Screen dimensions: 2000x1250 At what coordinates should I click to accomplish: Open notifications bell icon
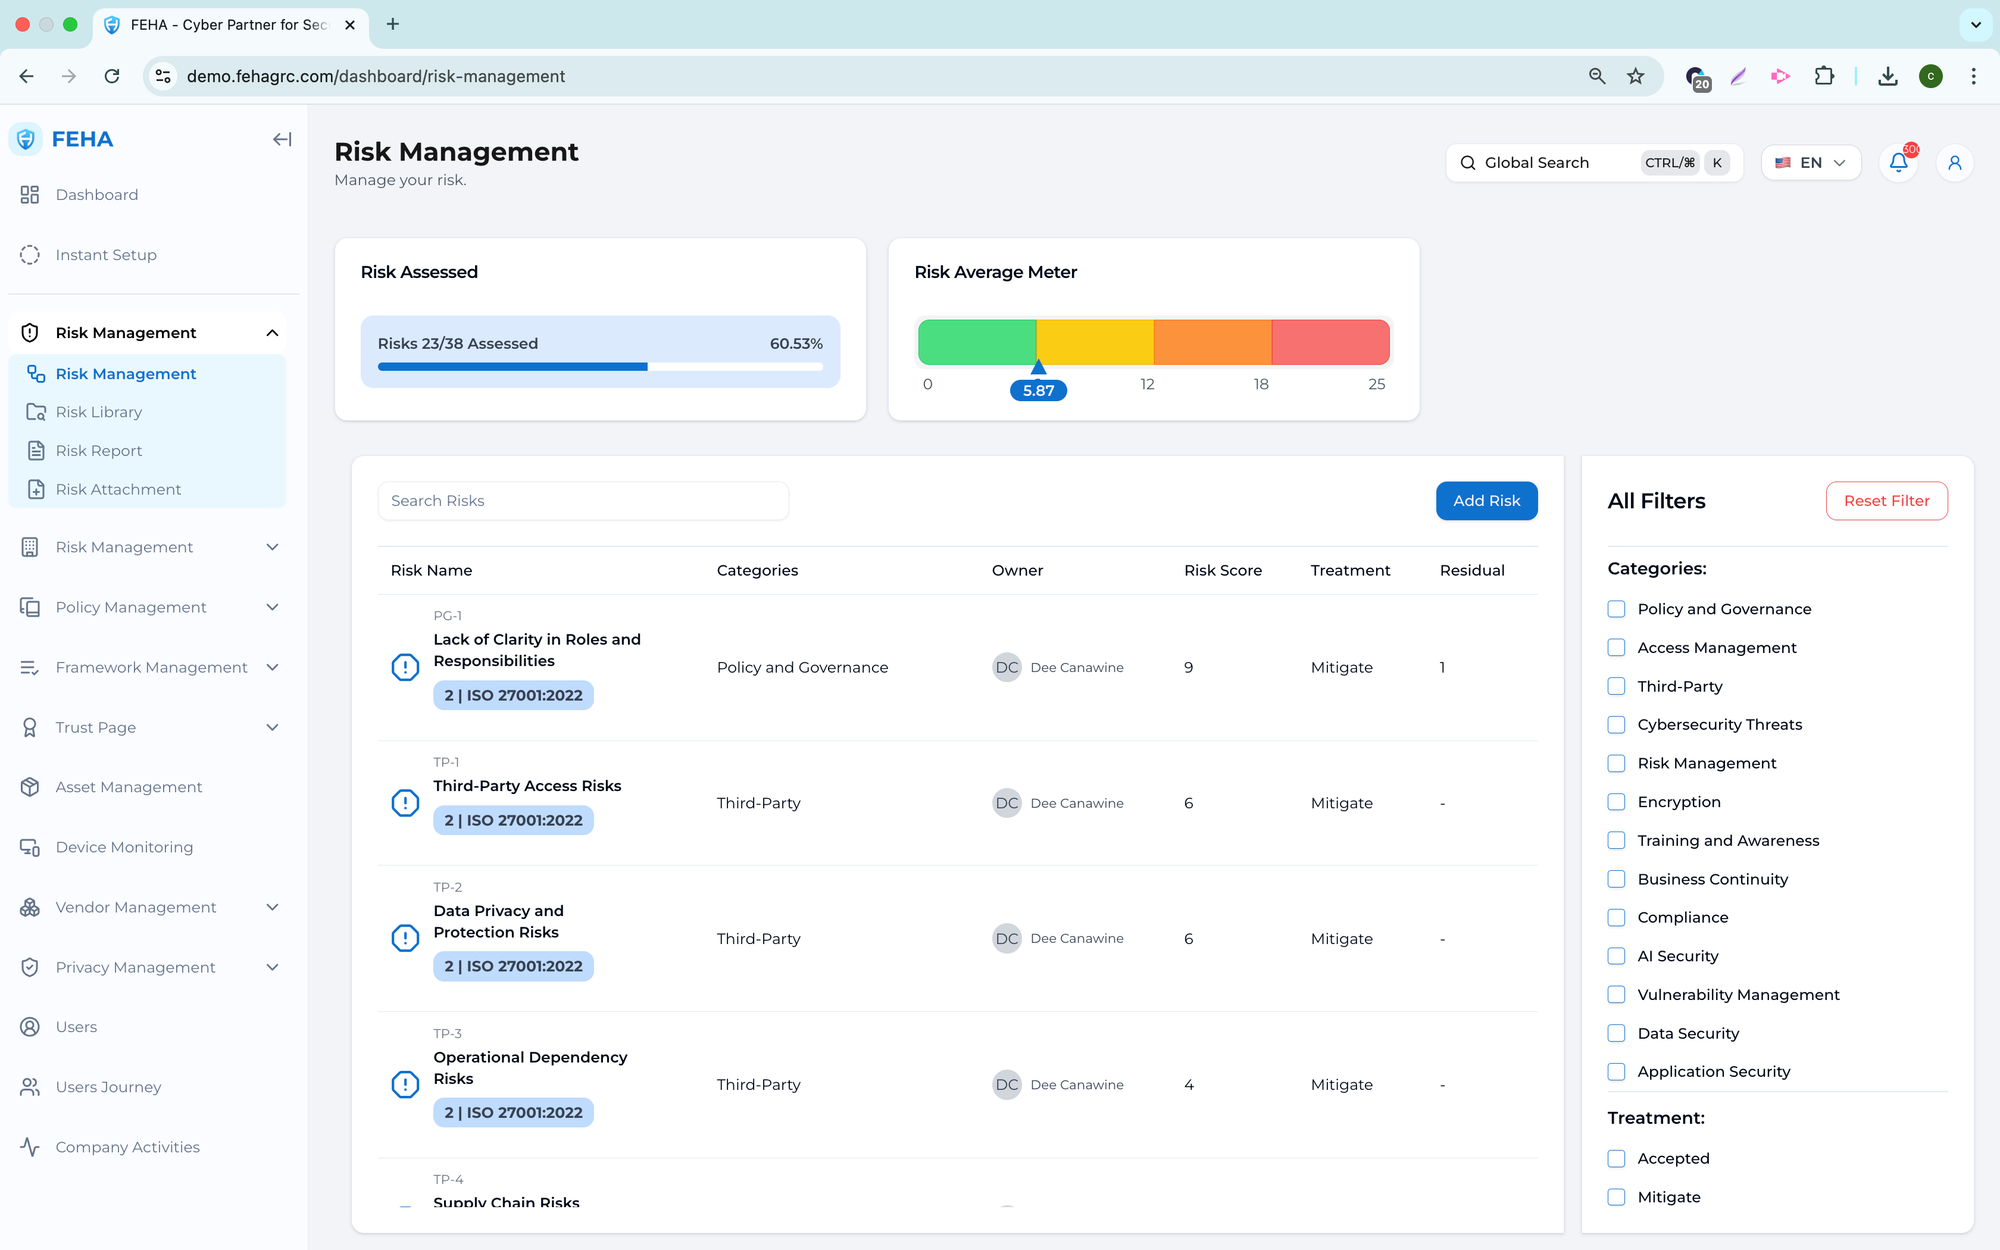coord(1898,162)
